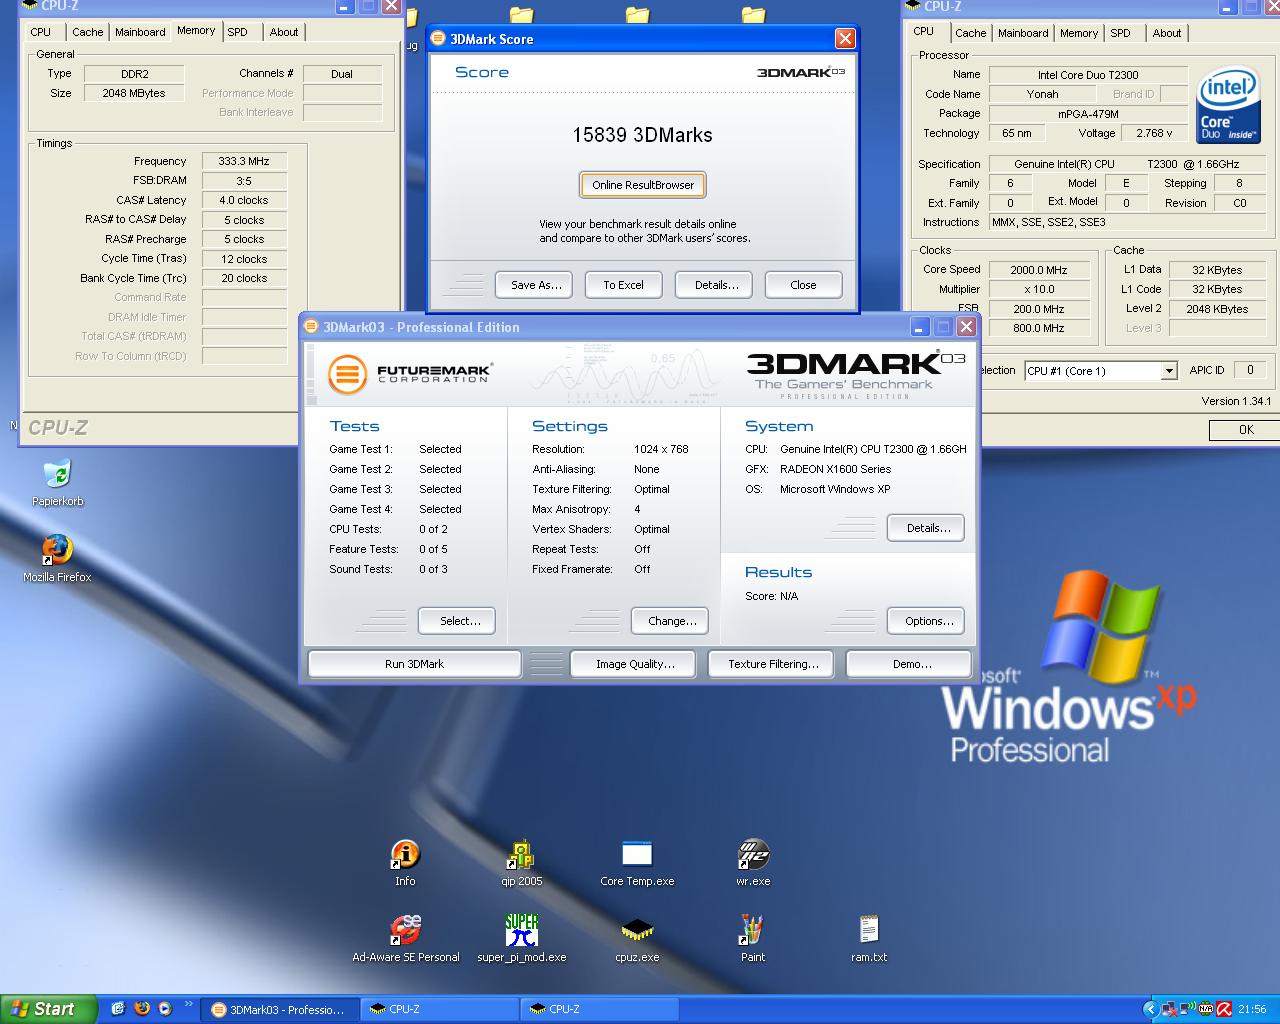Switch to 3DMark03 taskbar button

pos(278,1009)
